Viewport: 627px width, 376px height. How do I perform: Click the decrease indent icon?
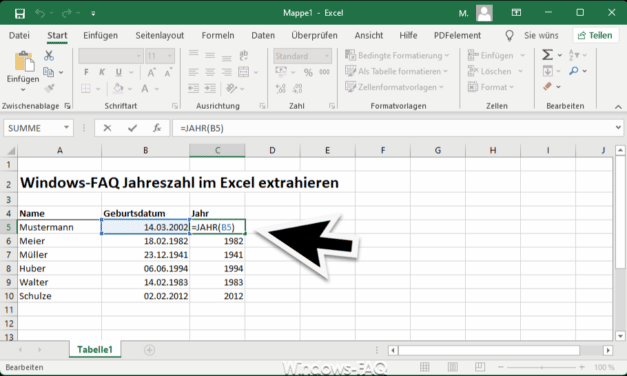pyautogui.click(x=194, y=88)
